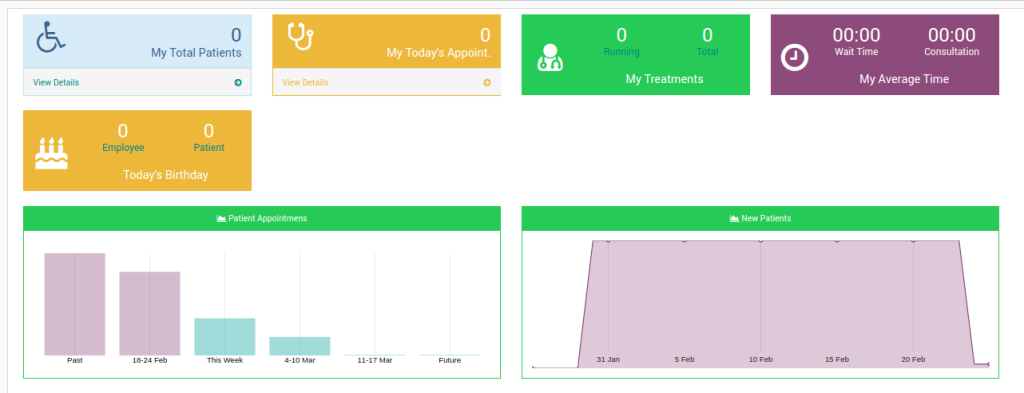Select the My Total Patients label
The height and width of the screenshot is (393, 1024).
point(196,53)
